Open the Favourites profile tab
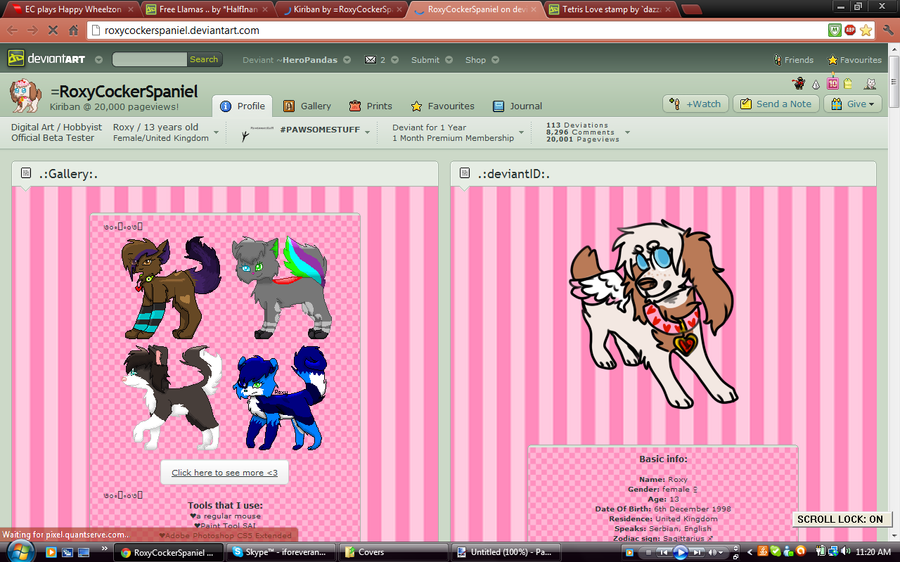 click(x=443, y=106)
